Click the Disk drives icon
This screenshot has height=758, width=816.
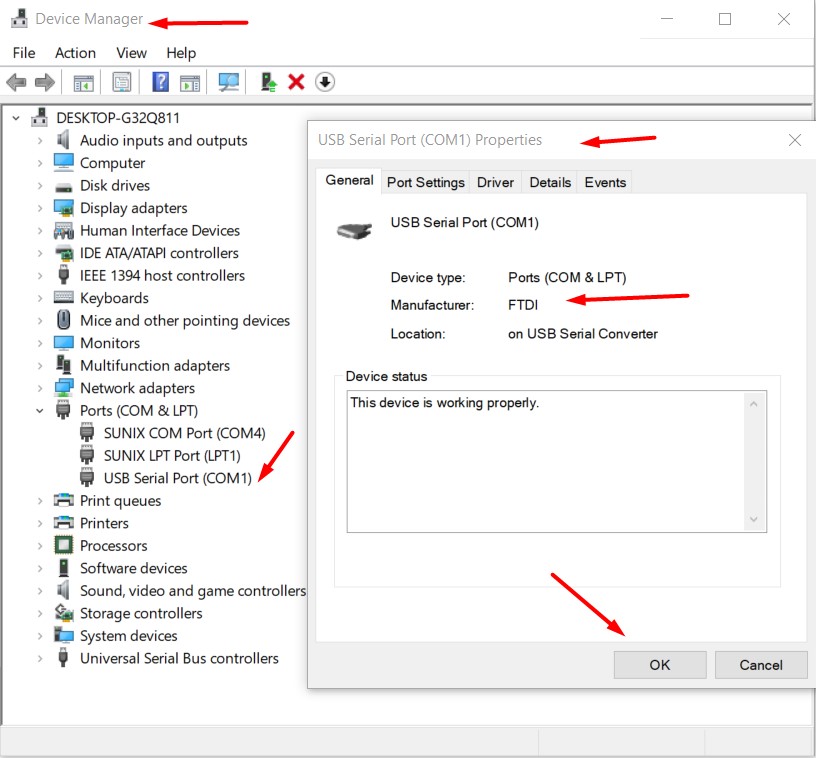pos(63,186)
